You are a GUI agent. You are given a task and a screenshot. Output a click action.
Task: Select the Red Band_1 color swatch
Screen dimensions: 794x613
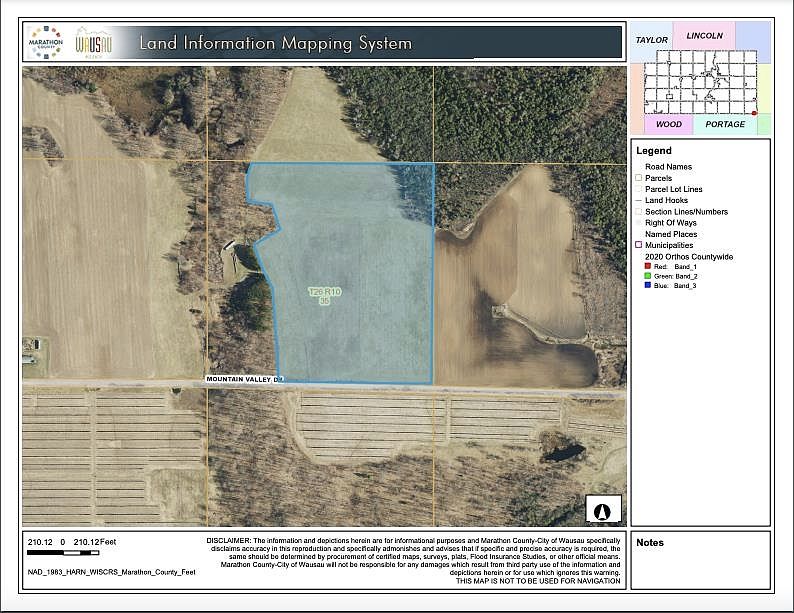(x=647, y=266)
